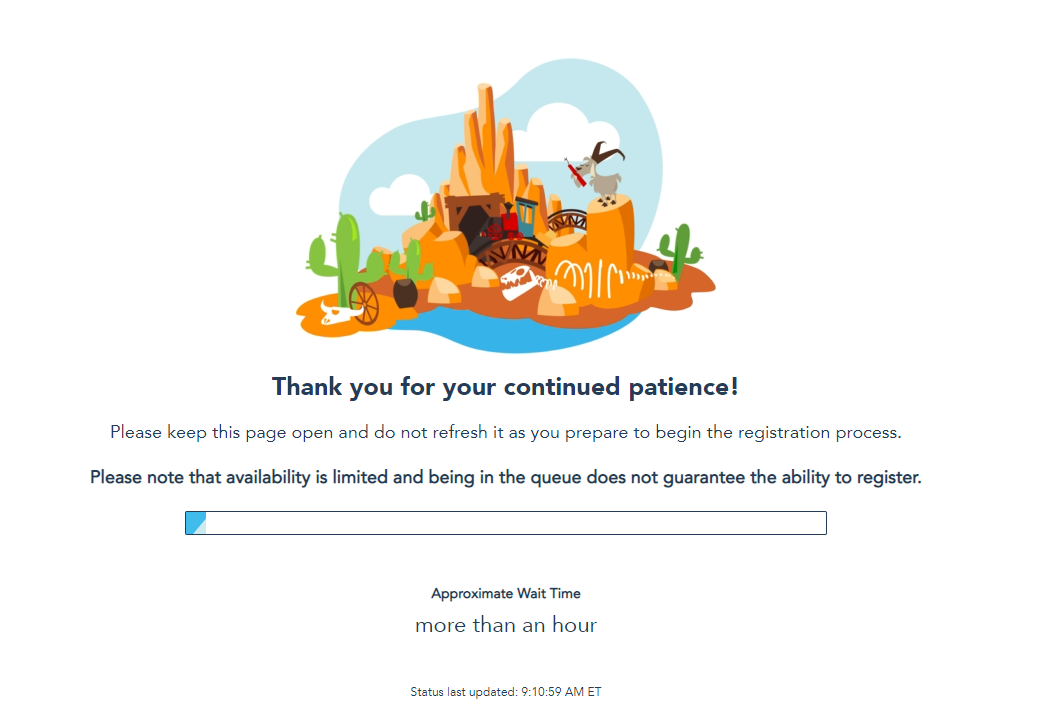The width and height of the screenshot is (1061, 720).
Task: Click the bold availability is limited notice
Action: 505,478
